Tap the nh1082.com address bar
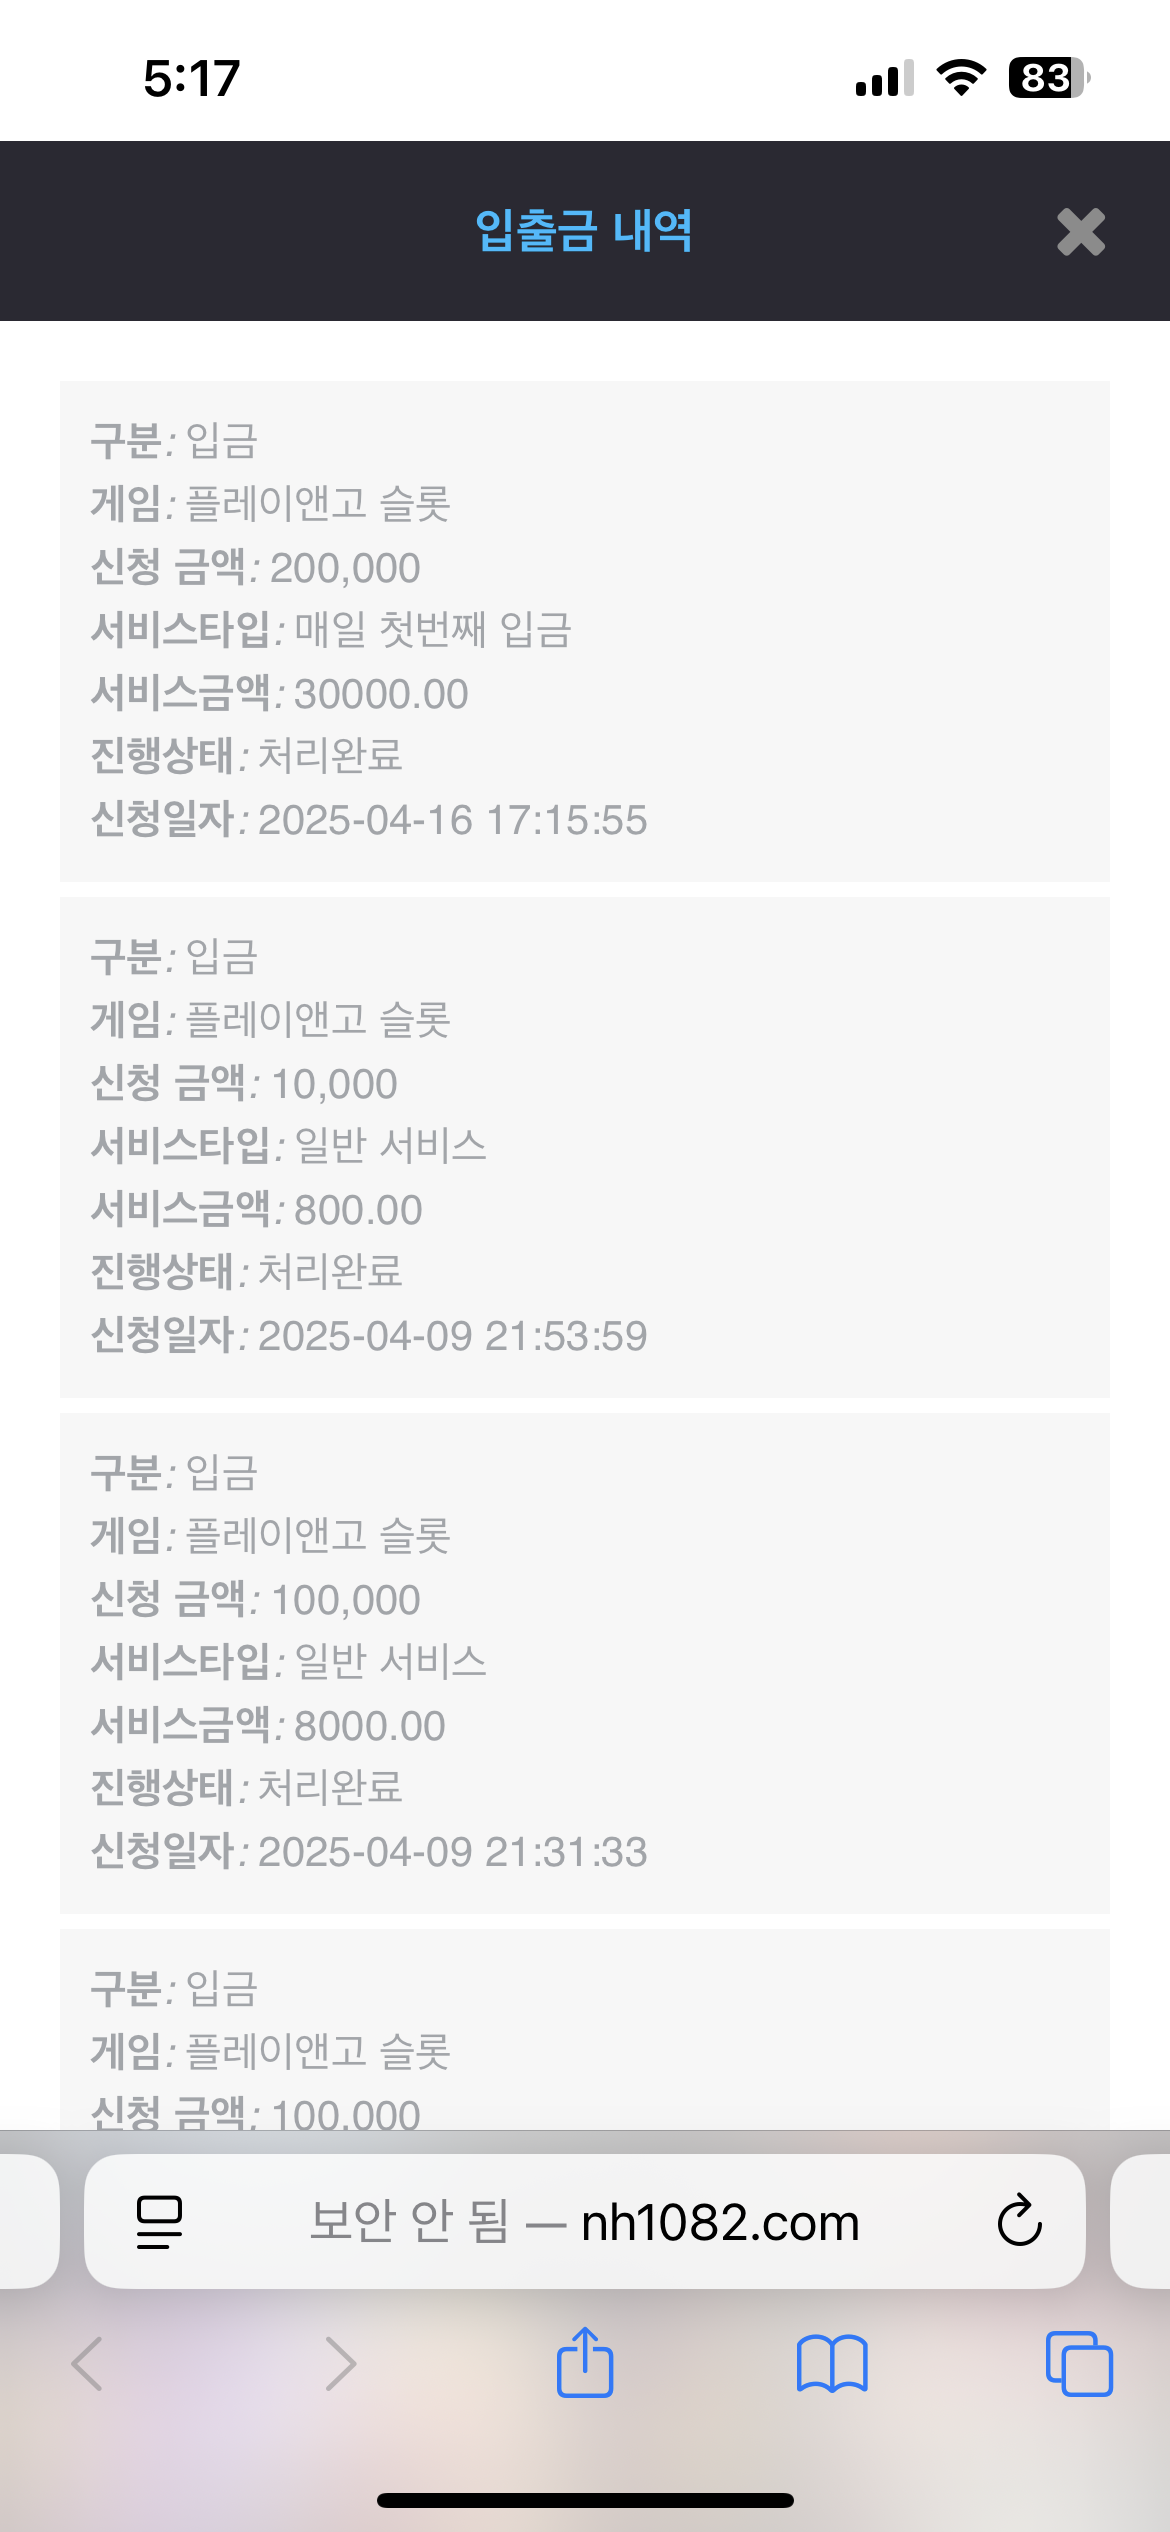The width and height of the screenshot is (1170, 2532). (x=585, y=2222)
